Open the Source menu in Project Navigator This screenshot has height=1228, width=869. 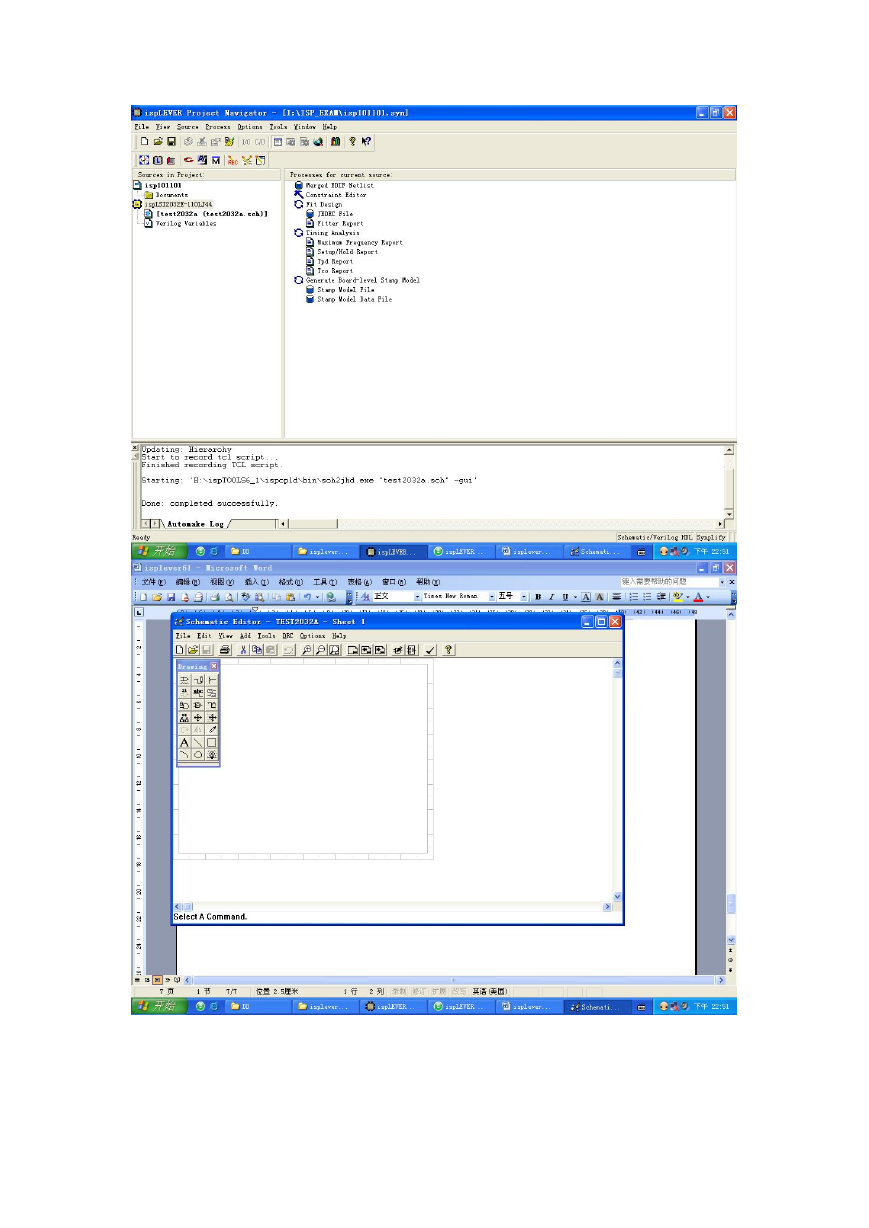coord(188,127)
